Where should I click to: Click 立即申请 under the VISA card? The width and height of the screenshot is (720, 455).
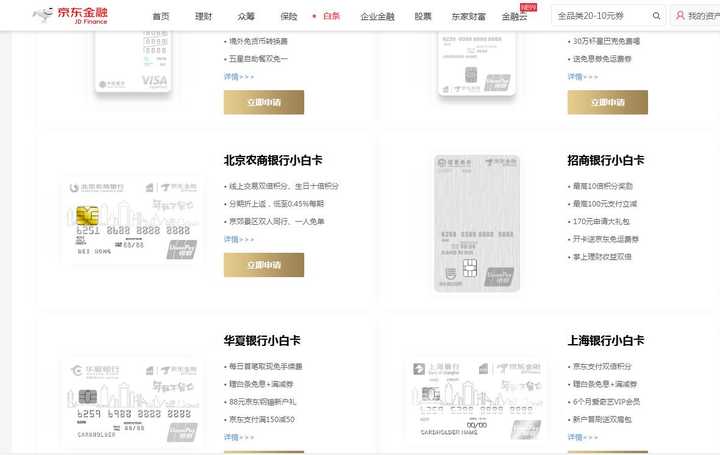pos(264,102)
